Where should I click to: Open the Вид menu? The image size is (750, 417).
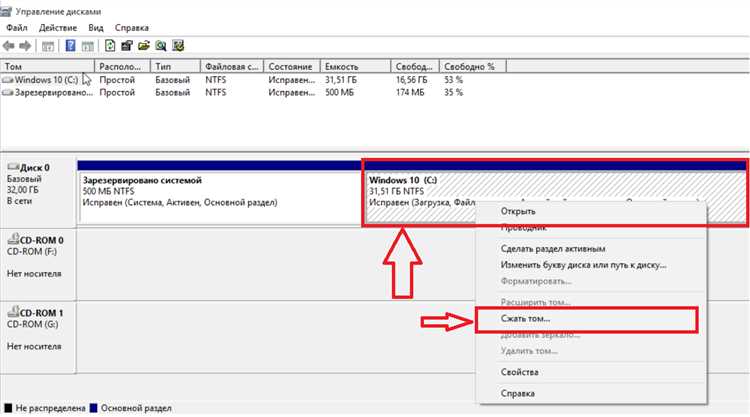point(96,28)
